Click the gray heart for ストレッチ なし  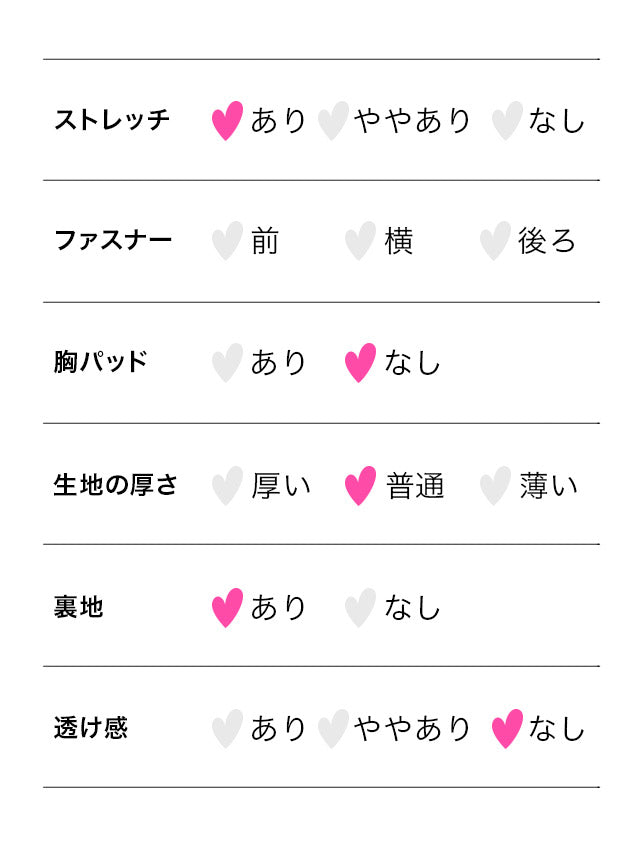click(x=507, y=121)
